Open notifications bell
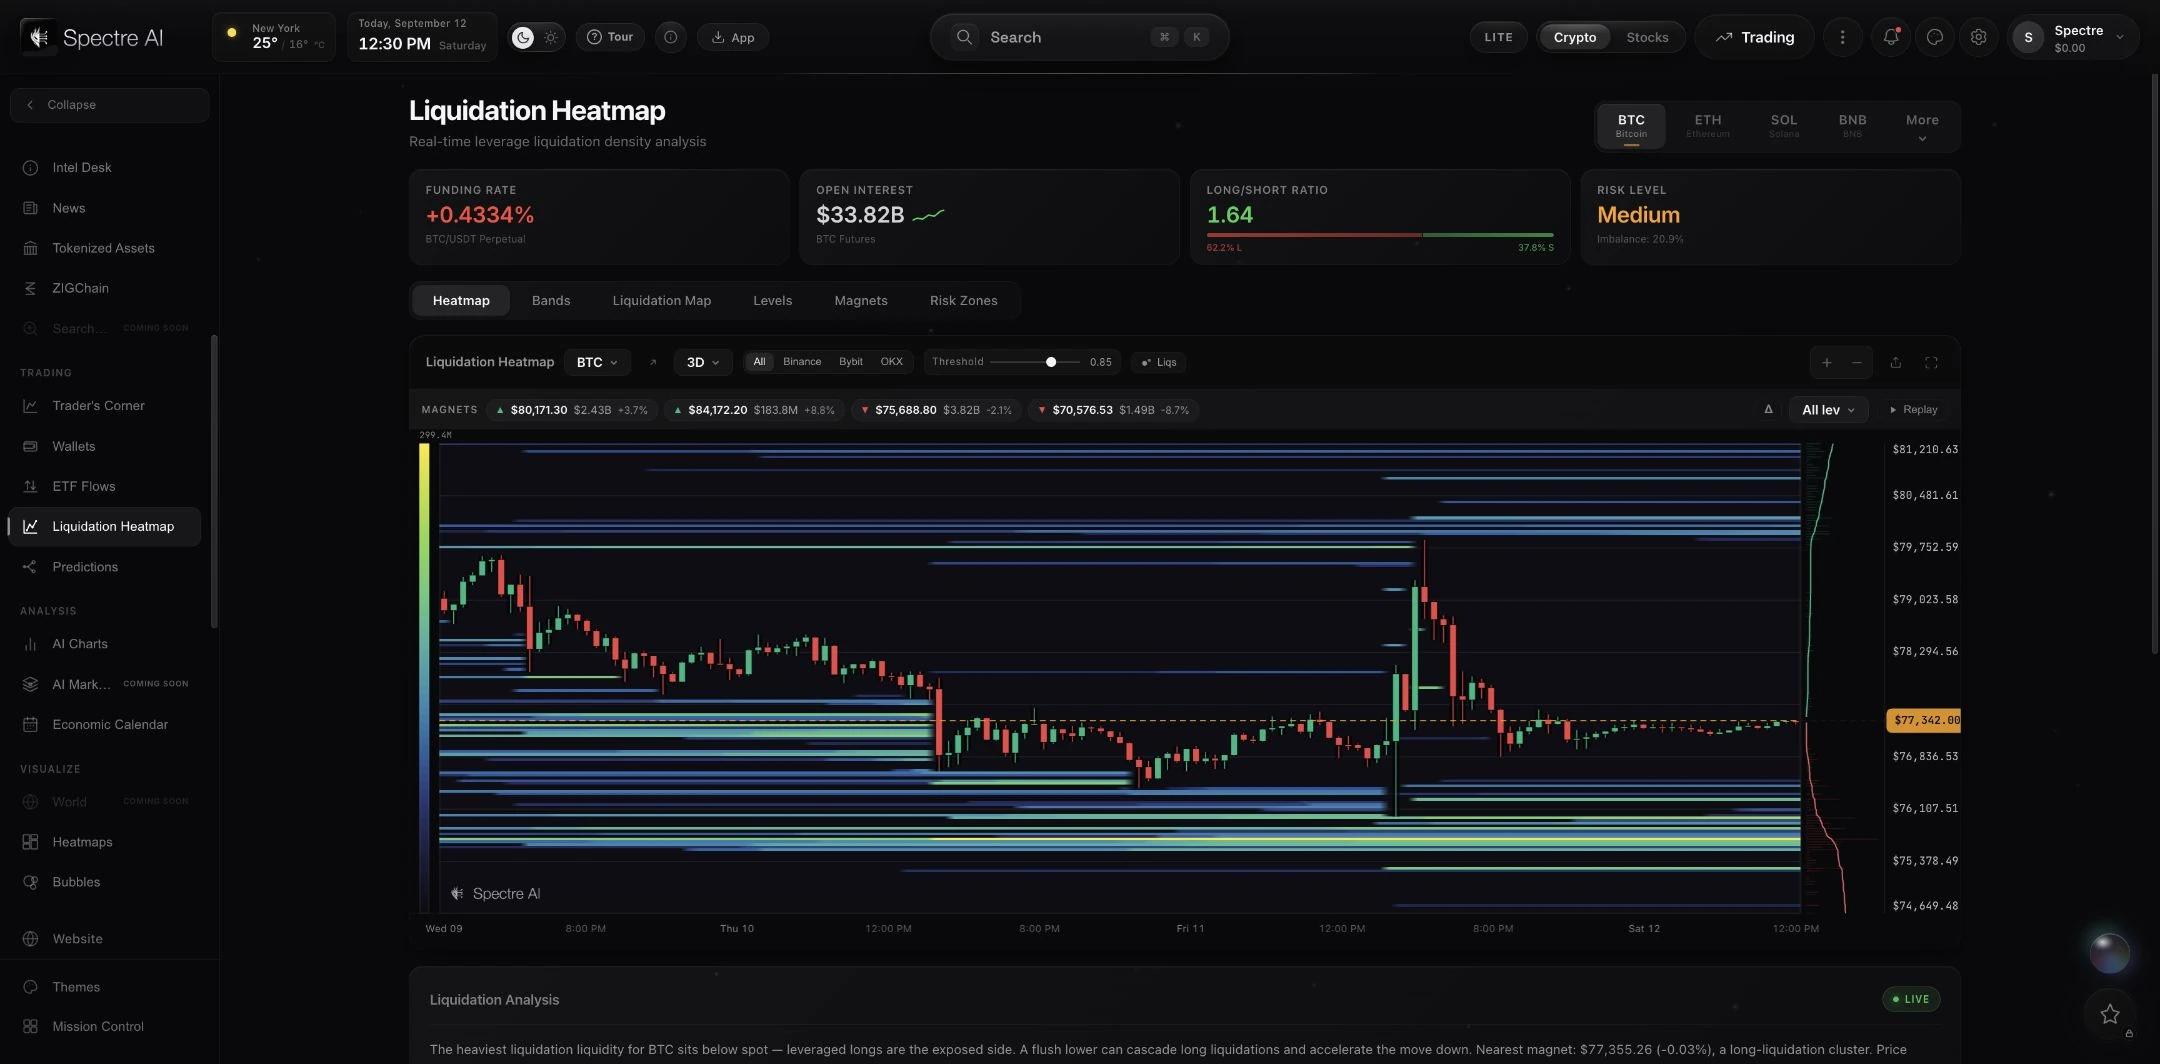Screen dimensions: 2160x1064 1890,37
